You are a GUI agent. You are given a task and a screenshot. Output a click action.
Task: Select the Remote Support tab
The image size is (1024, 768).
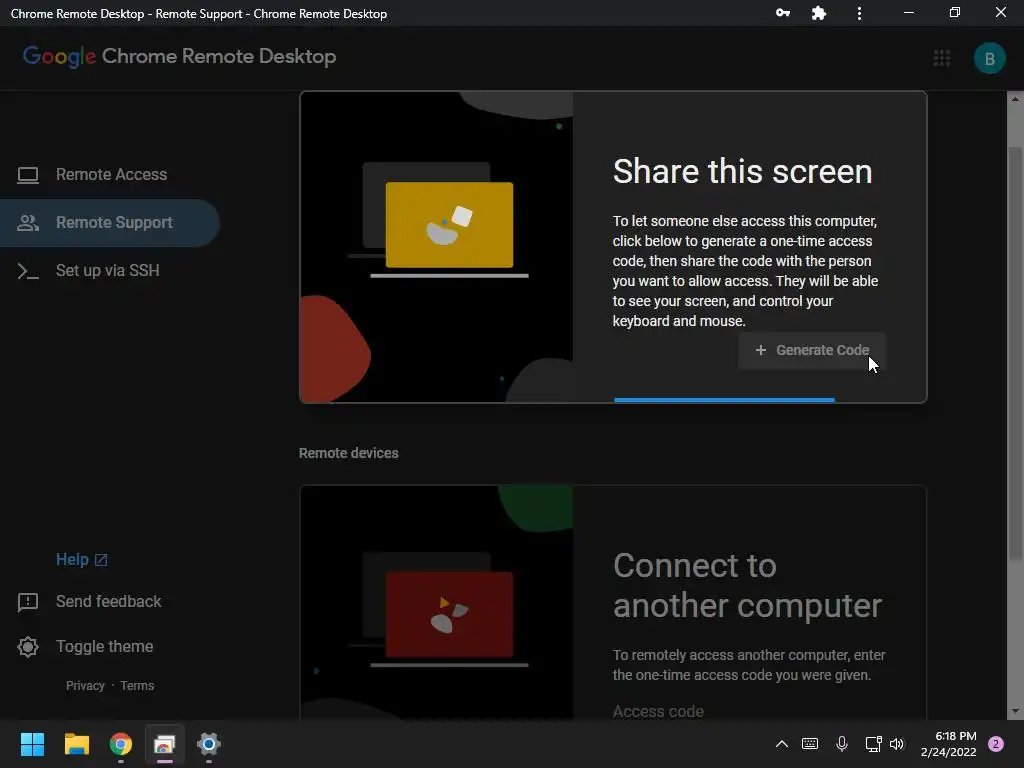pyautogui.click(x=110, y=223)
